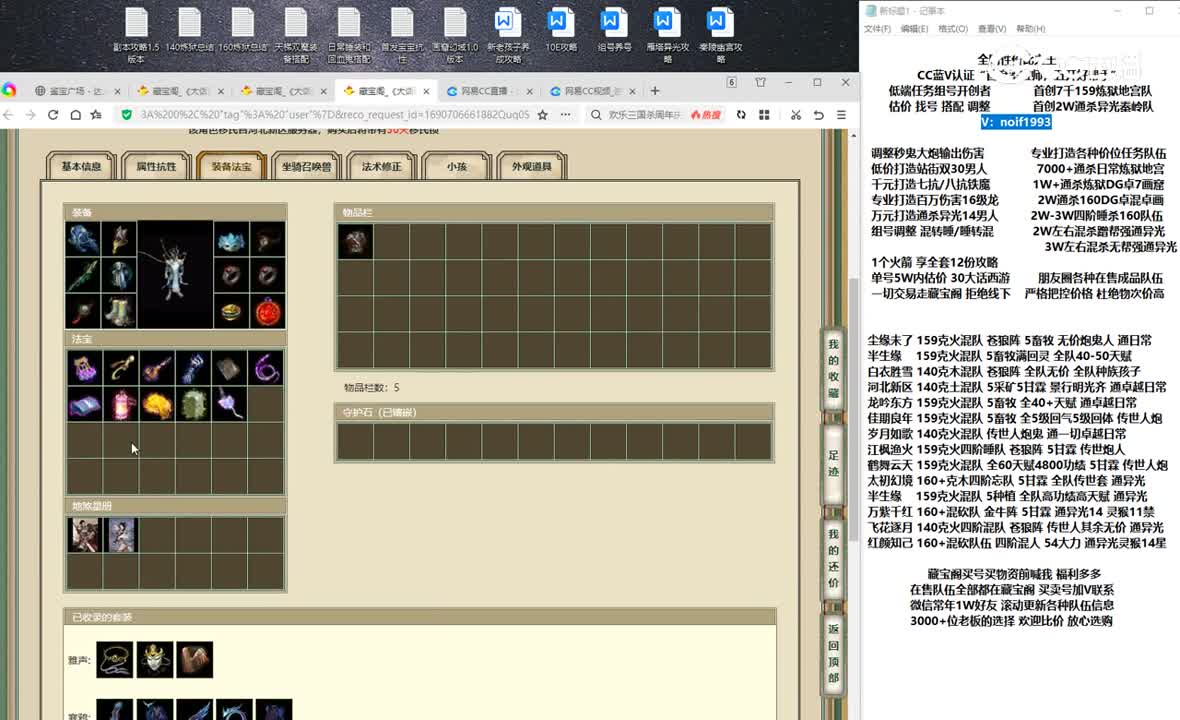Image resolution: width=1180 pixels, height=720 pixels.
Task: Click the pink lantern 法宝 icon
Action: coord(120,404)
